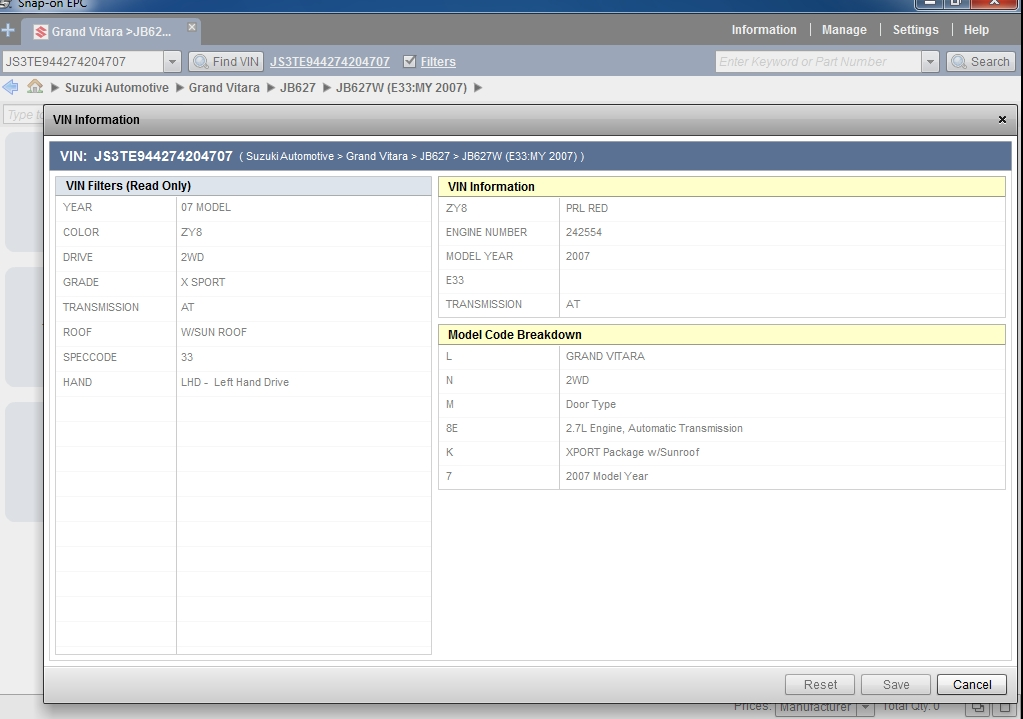
Task: Open the JS3TE944274204707 VIN link
Action: pyautogui.click(x=329, y=62)
